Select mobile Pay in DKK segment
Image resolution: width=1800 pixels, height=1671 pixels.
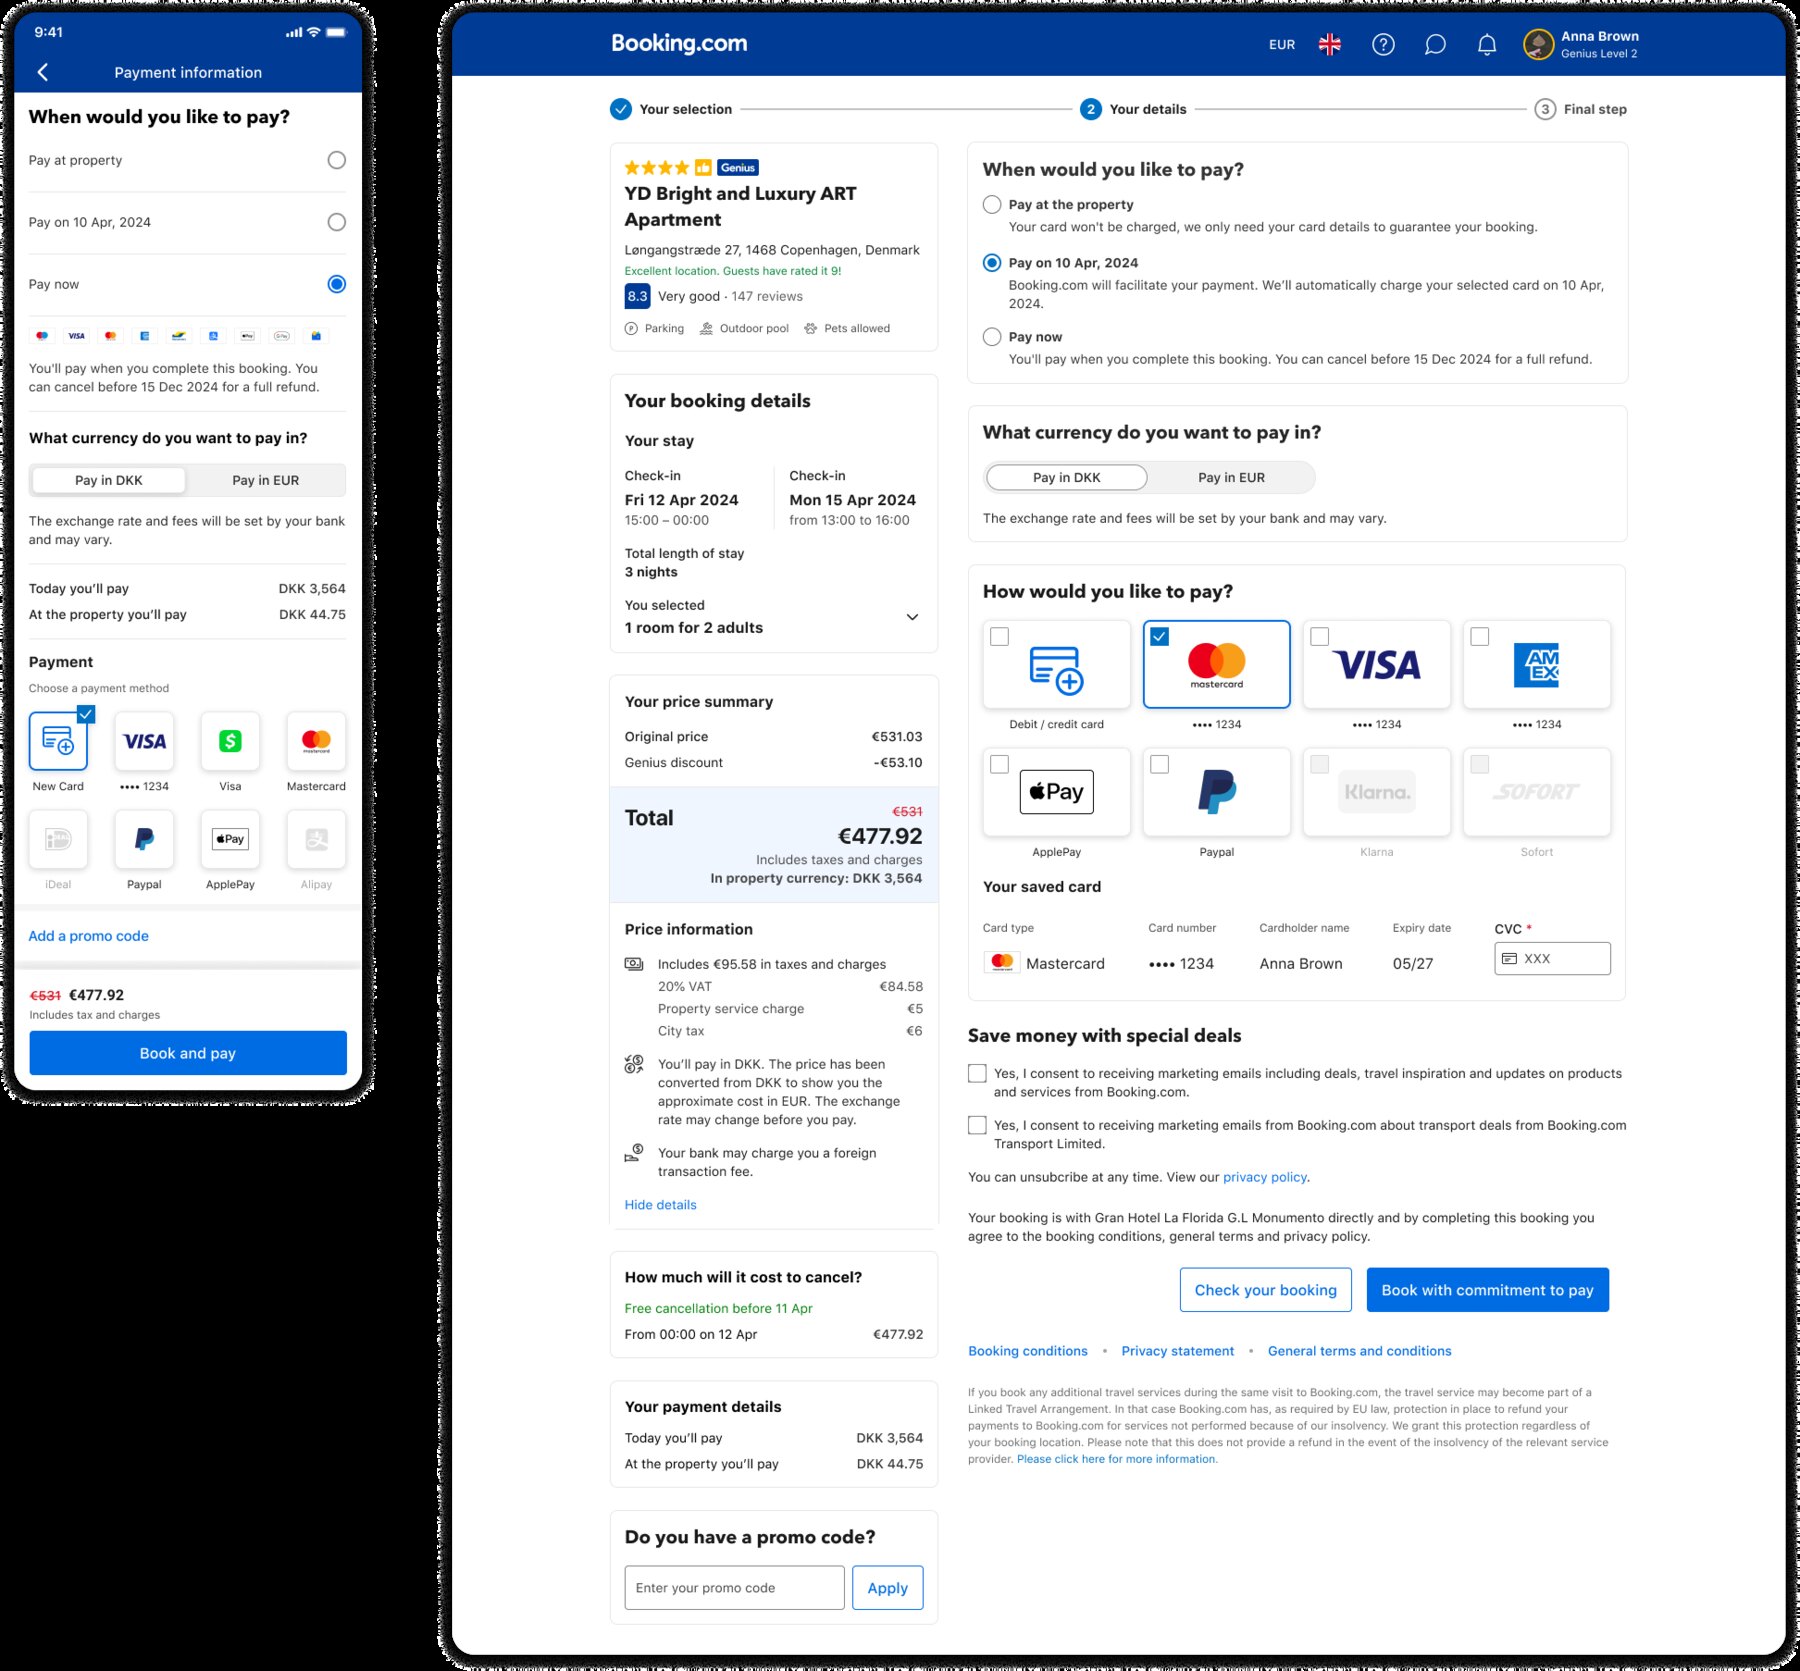pyautogui.click(x=109, y=480)
